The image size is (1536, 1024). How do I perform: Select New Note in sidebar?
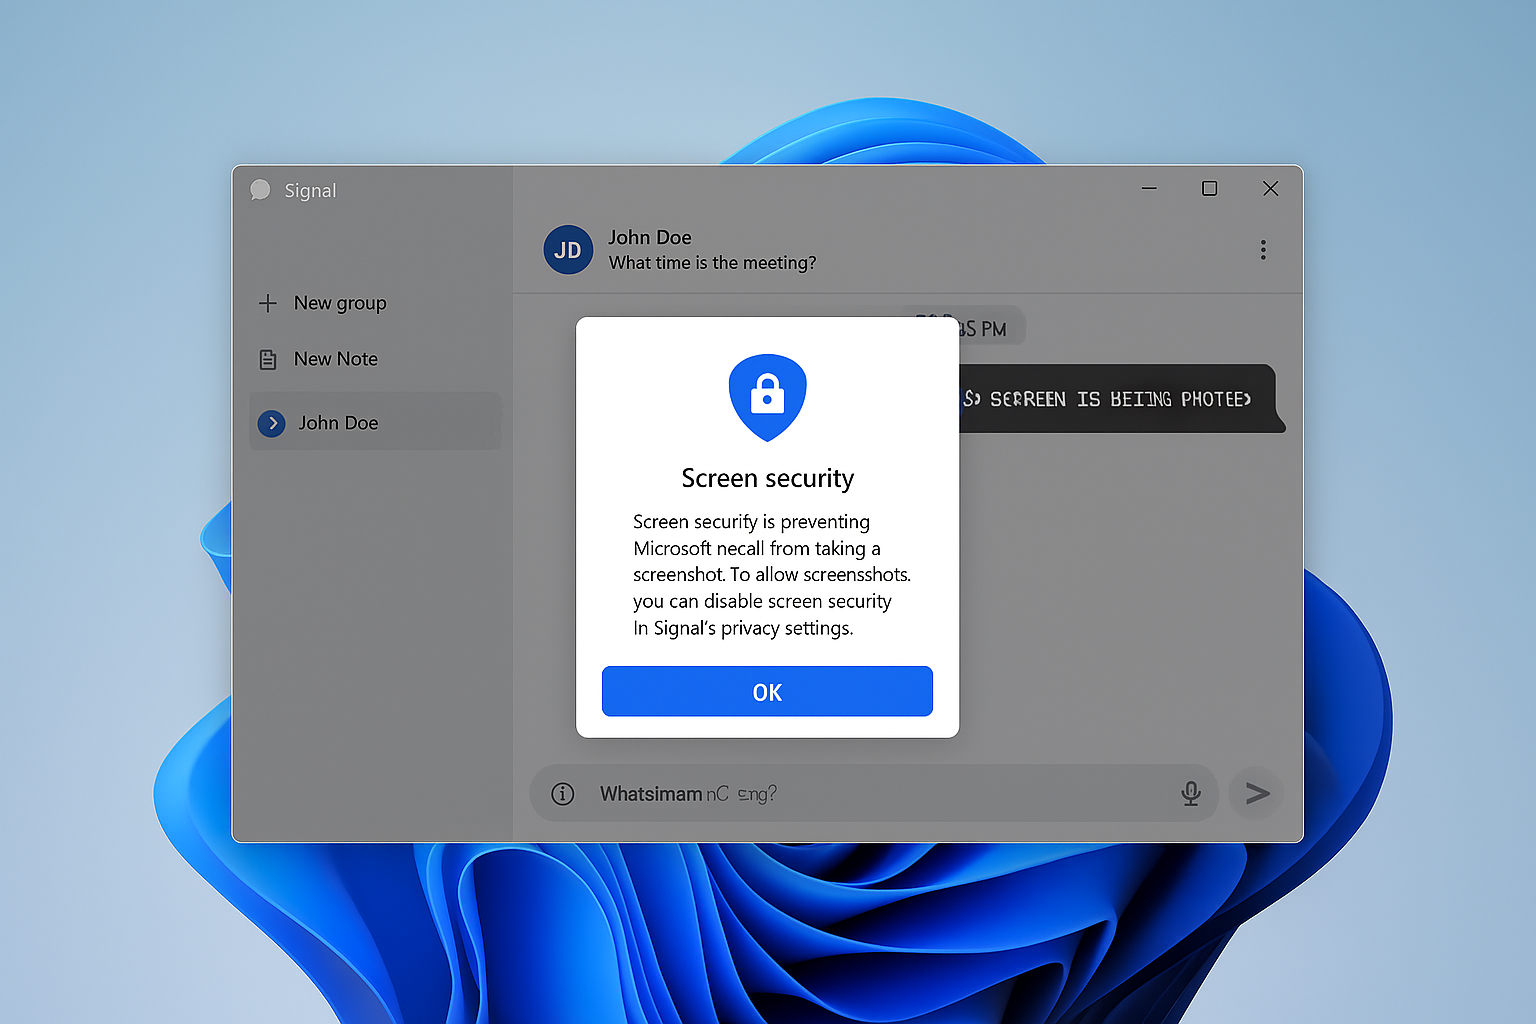point(336,359)
